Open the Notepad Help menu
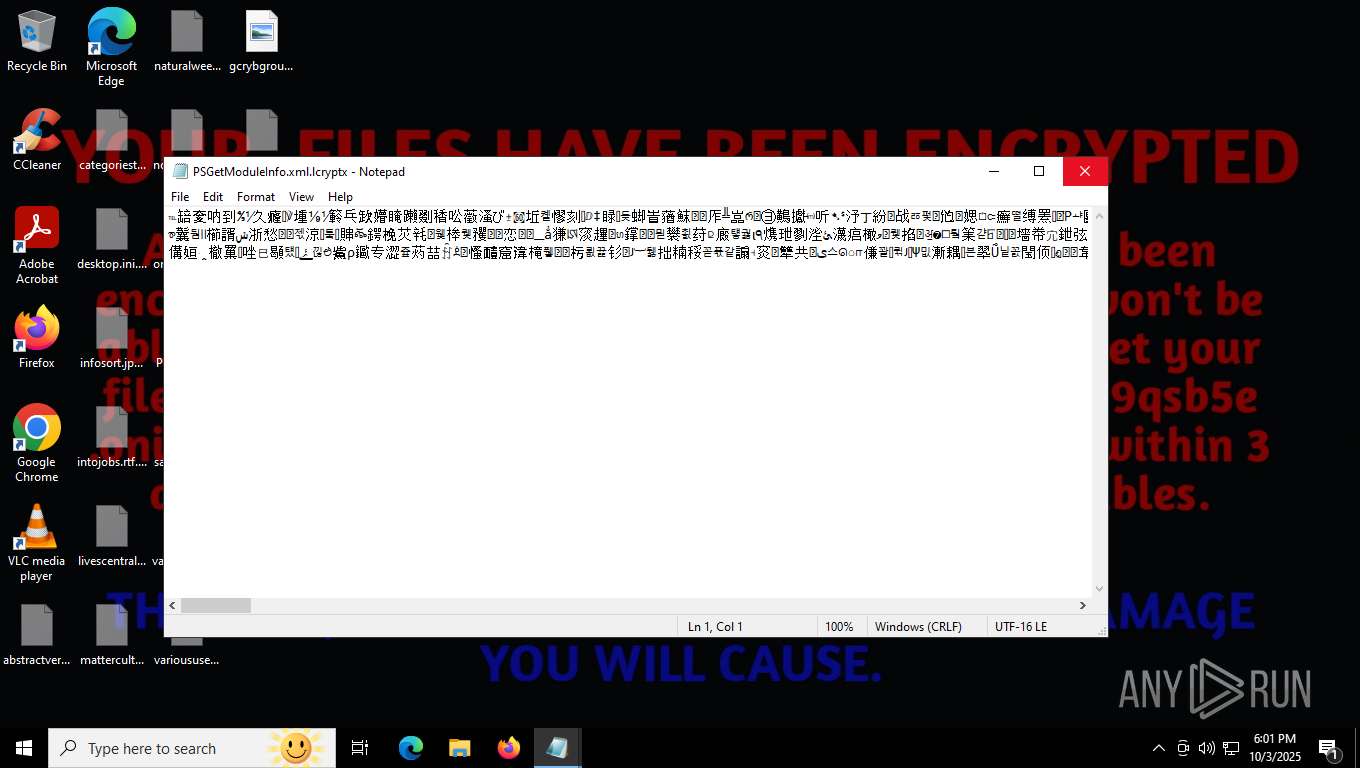This screenshot has height=768, width=1360. pos(340,197)
